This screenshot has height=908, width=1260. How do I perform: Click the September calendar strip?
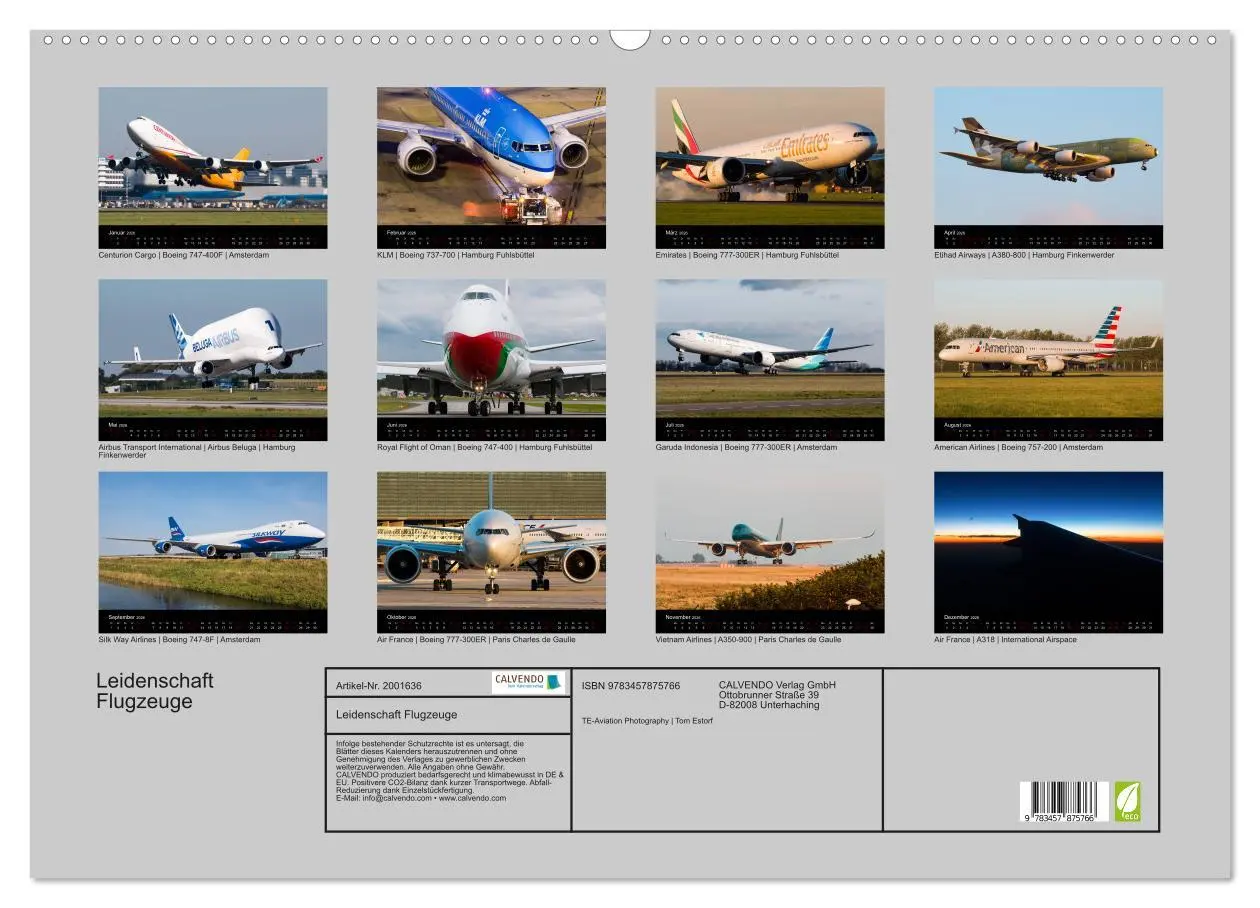point(213,622)
